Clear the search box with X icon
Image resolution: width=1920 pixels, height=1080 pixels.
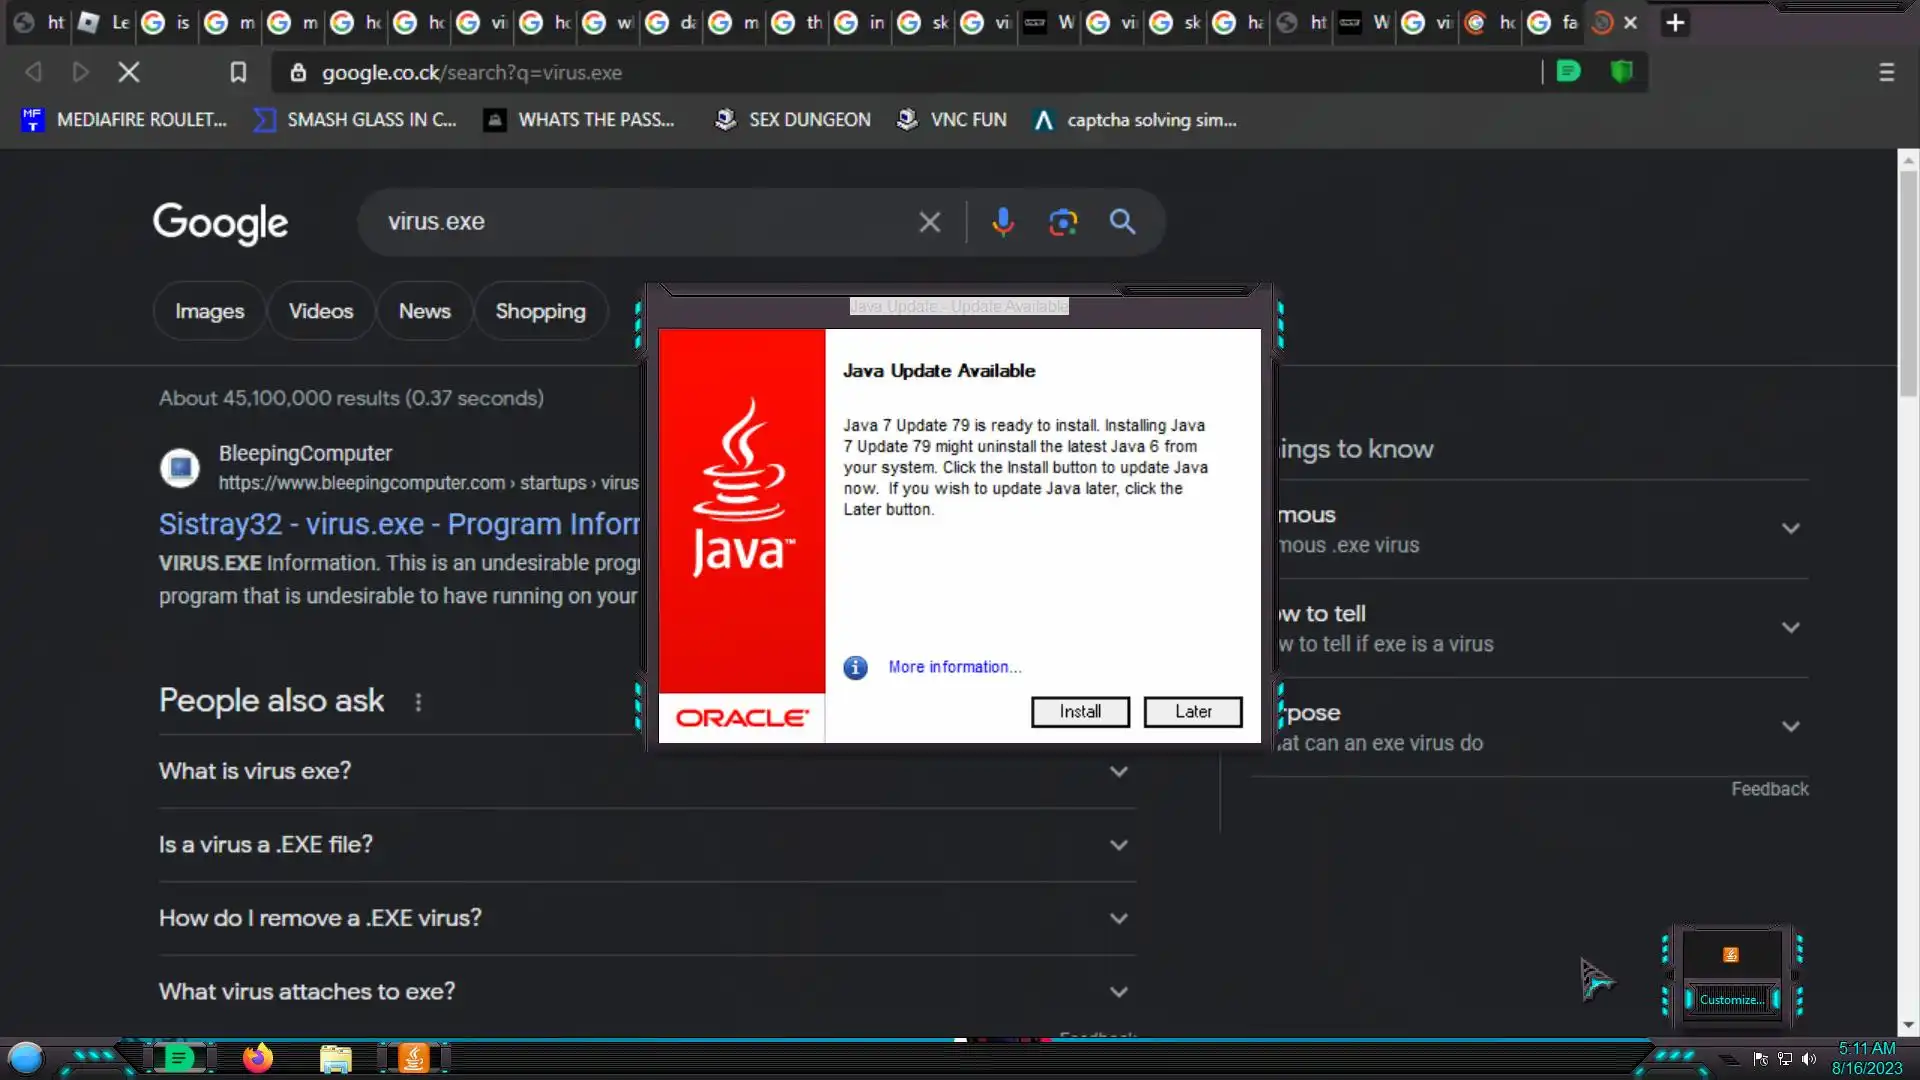point(929,222)
